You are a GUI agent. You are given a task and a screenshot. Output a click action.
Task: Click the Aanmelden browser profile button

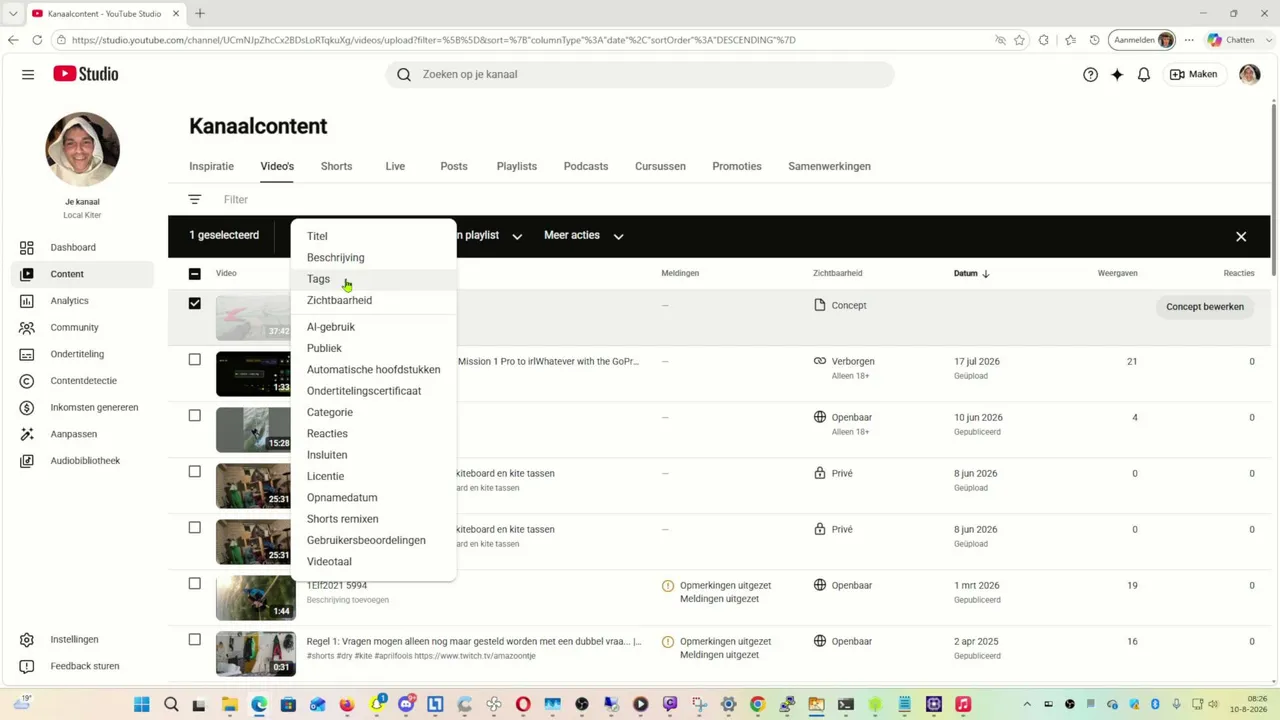(1142, 40)
